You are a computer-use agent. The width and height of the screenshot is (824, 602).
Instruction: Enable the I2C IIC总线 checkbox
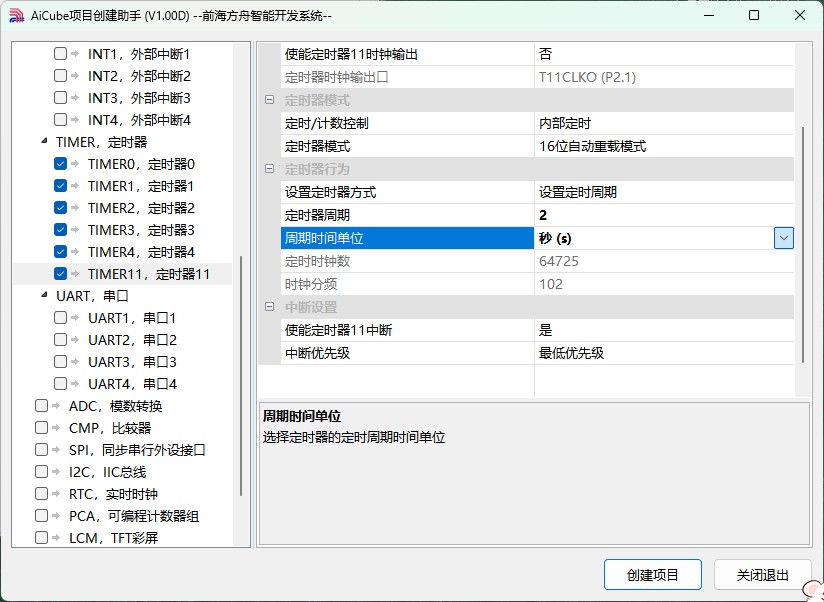click(42, 472)
